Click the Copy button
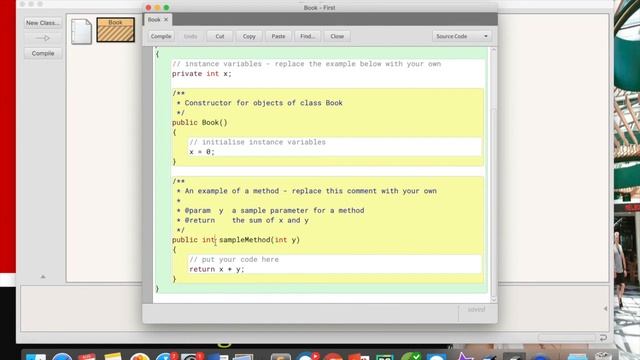Image resolution: width=640 pixels, height=360 pixels. [249, 36]
